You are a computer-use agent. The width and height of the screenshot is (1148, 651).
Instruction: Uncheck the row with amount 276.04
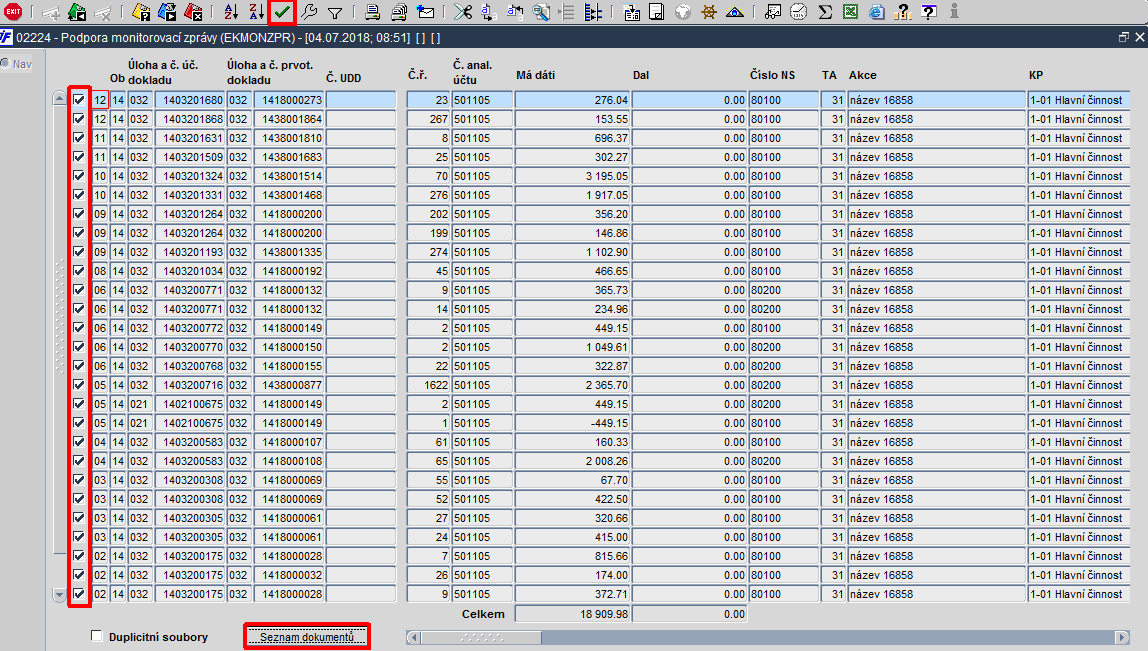[x=79, y=100]
